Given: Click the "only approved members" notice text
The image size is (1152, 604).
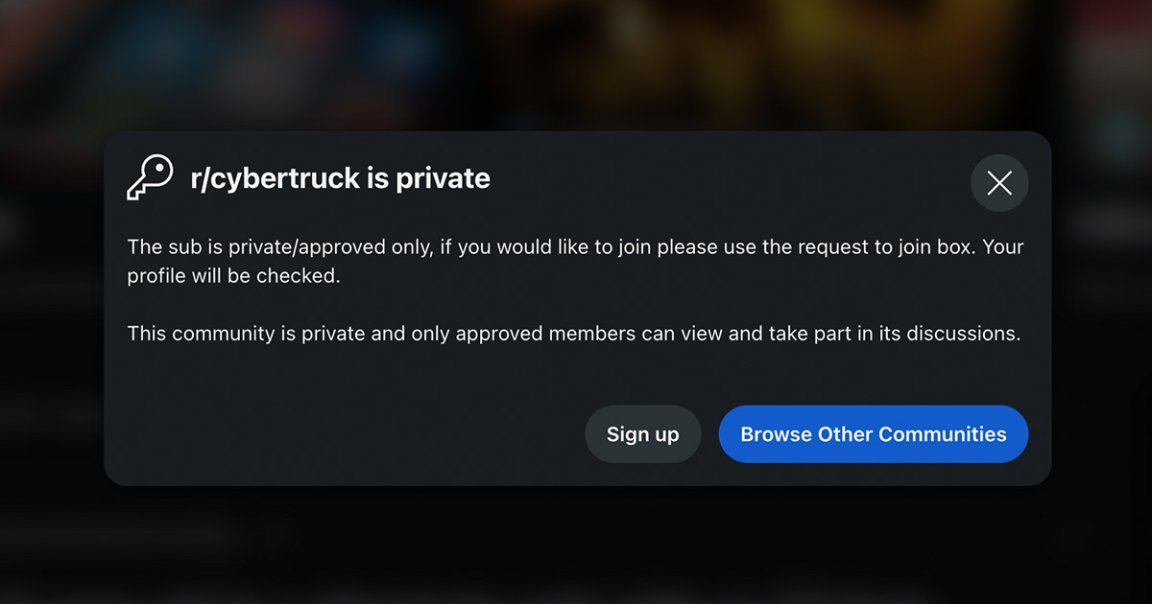Looking at the screenshot, I should click(573, 334).
